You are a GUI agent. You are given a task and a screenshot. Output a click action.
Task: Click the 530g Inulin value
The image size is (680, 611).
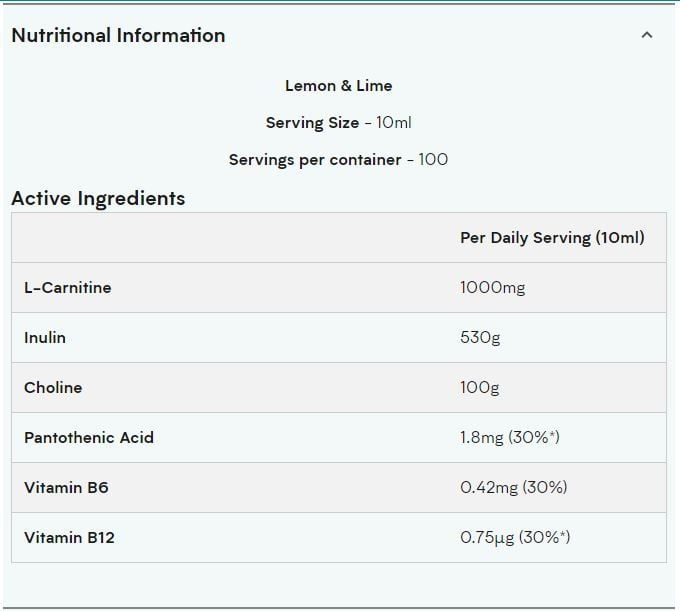click(x=480, y=337)
